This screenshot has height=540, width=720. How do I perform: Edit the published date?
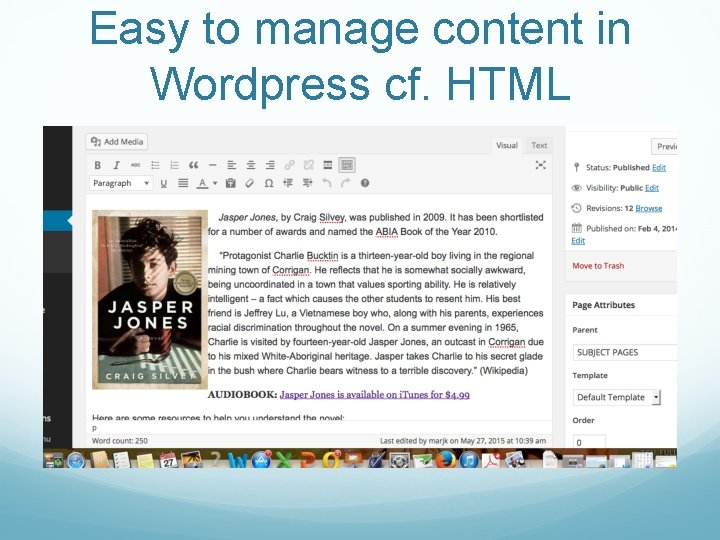pyautogui.click(x=578, y=241)
